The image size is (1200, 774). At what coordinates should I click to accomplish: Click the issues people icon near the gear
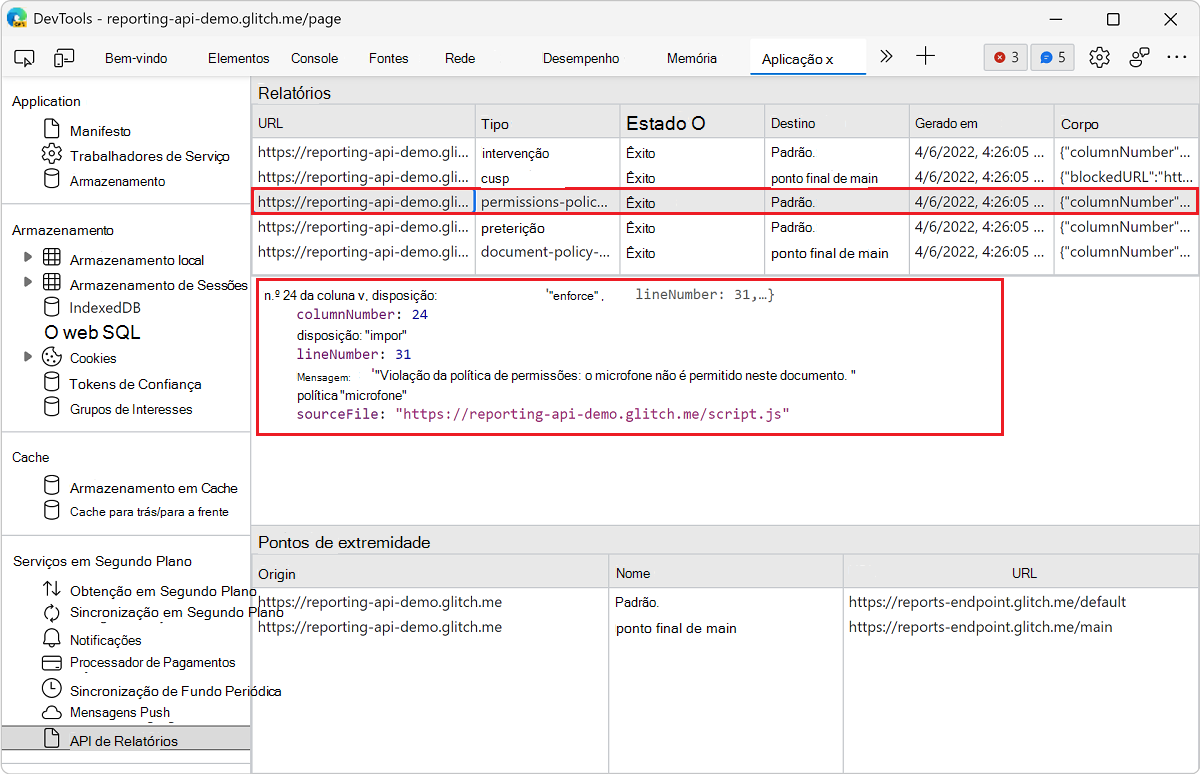1139,57
